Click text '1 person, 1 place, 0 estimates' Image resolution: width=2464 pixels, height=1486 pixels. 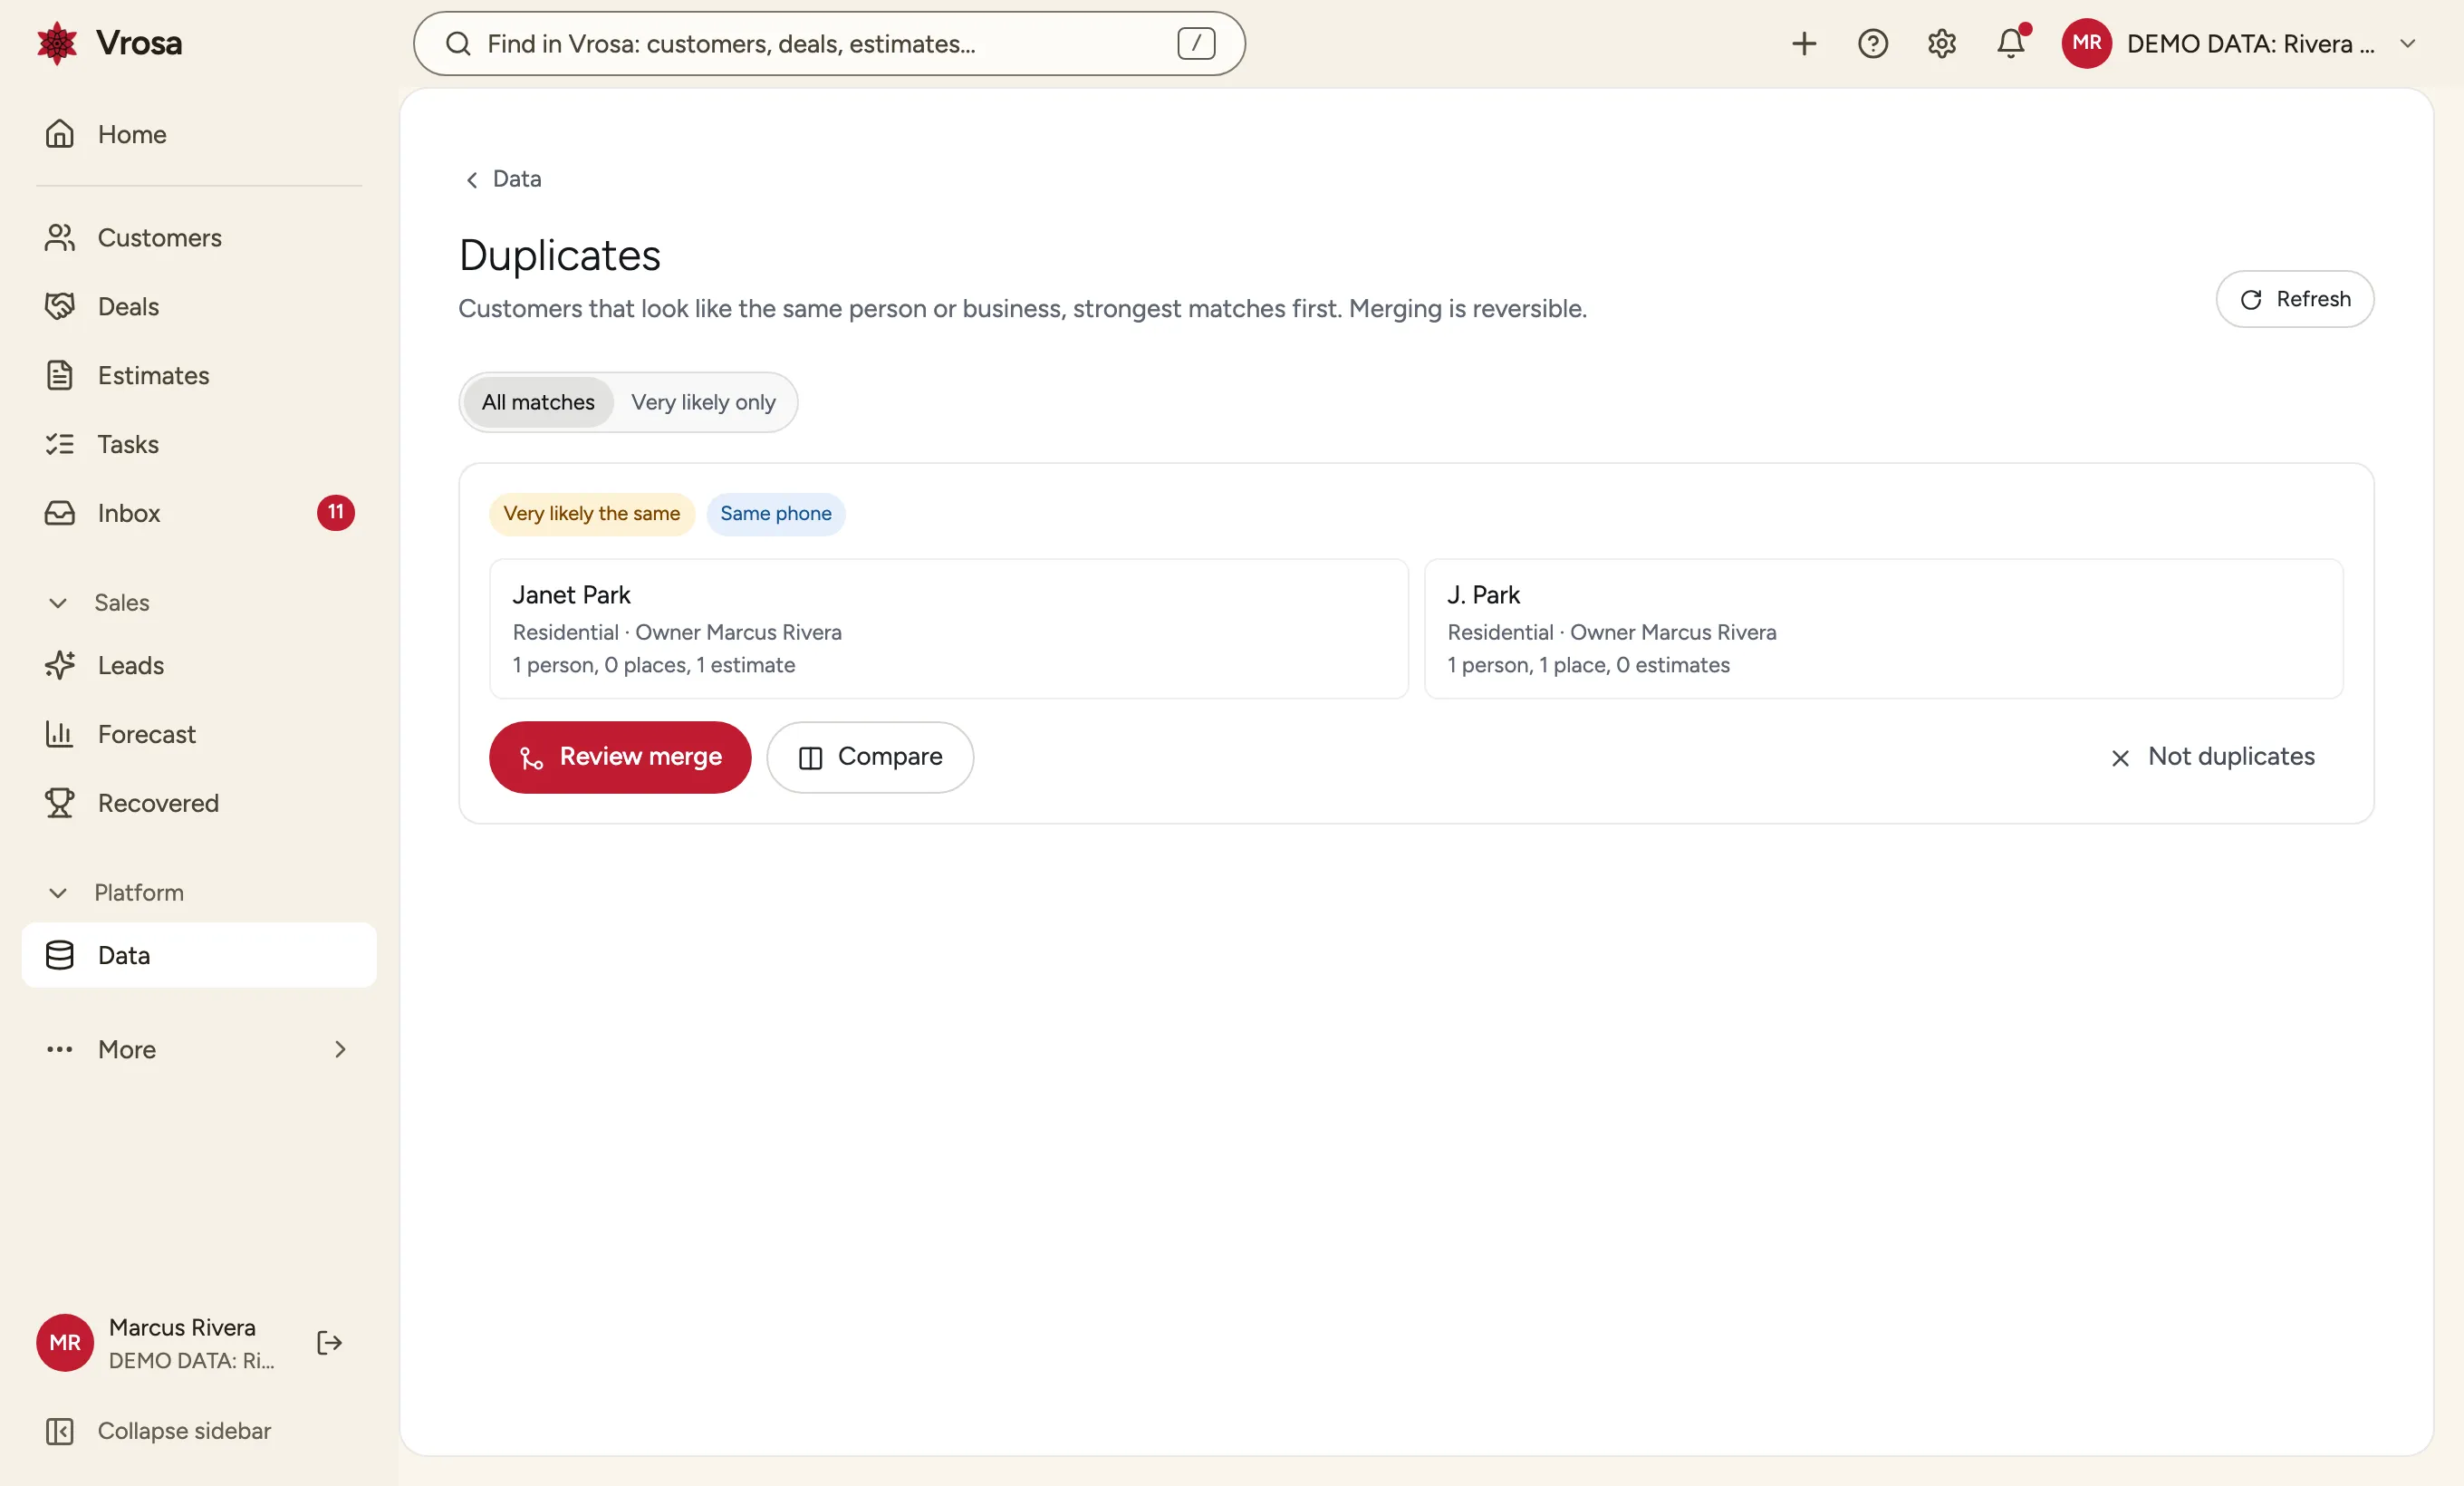pyautogui.click(x=1589, y=665)
